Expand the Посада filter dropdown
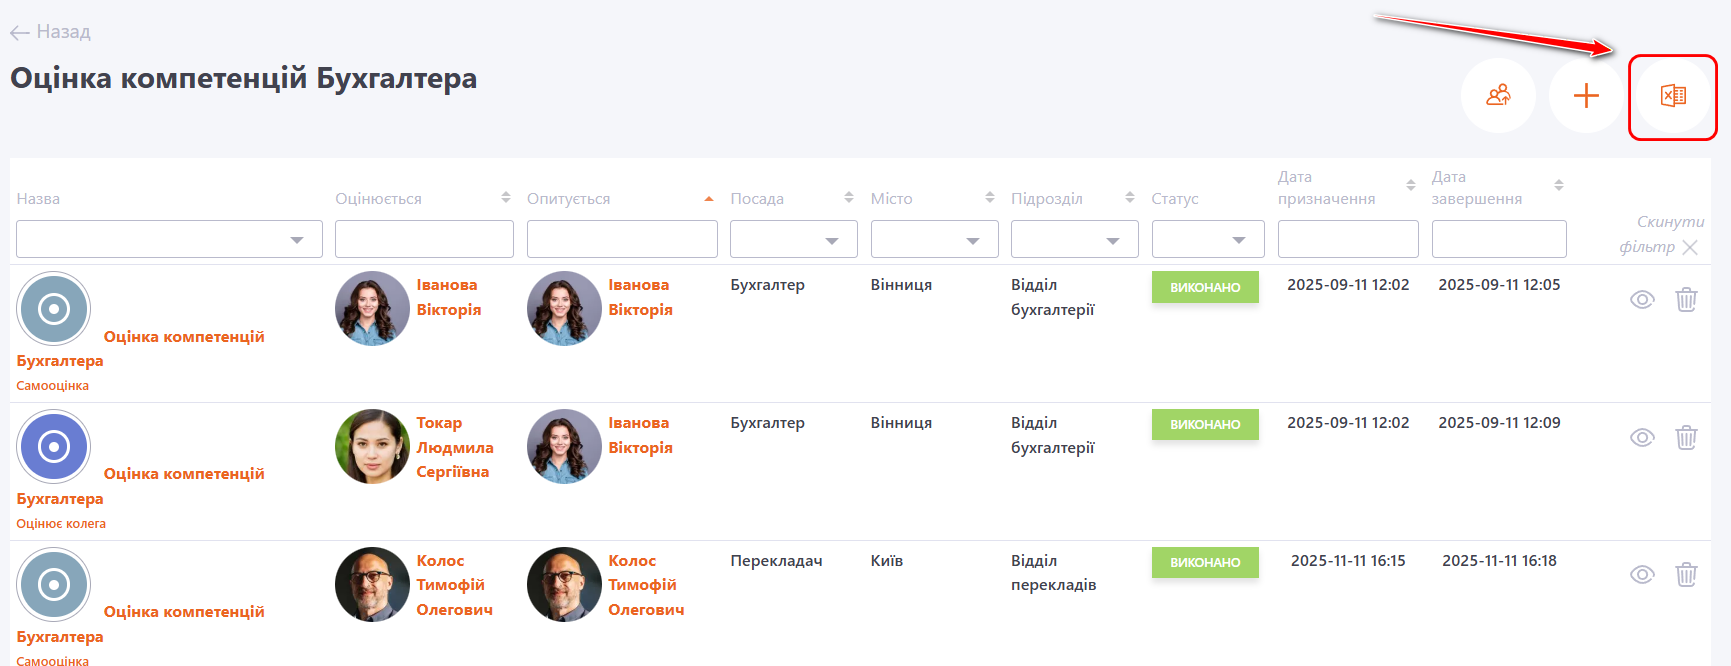Screen dimensions: 1731x666 pyautogui.click(x=793, y=240)
